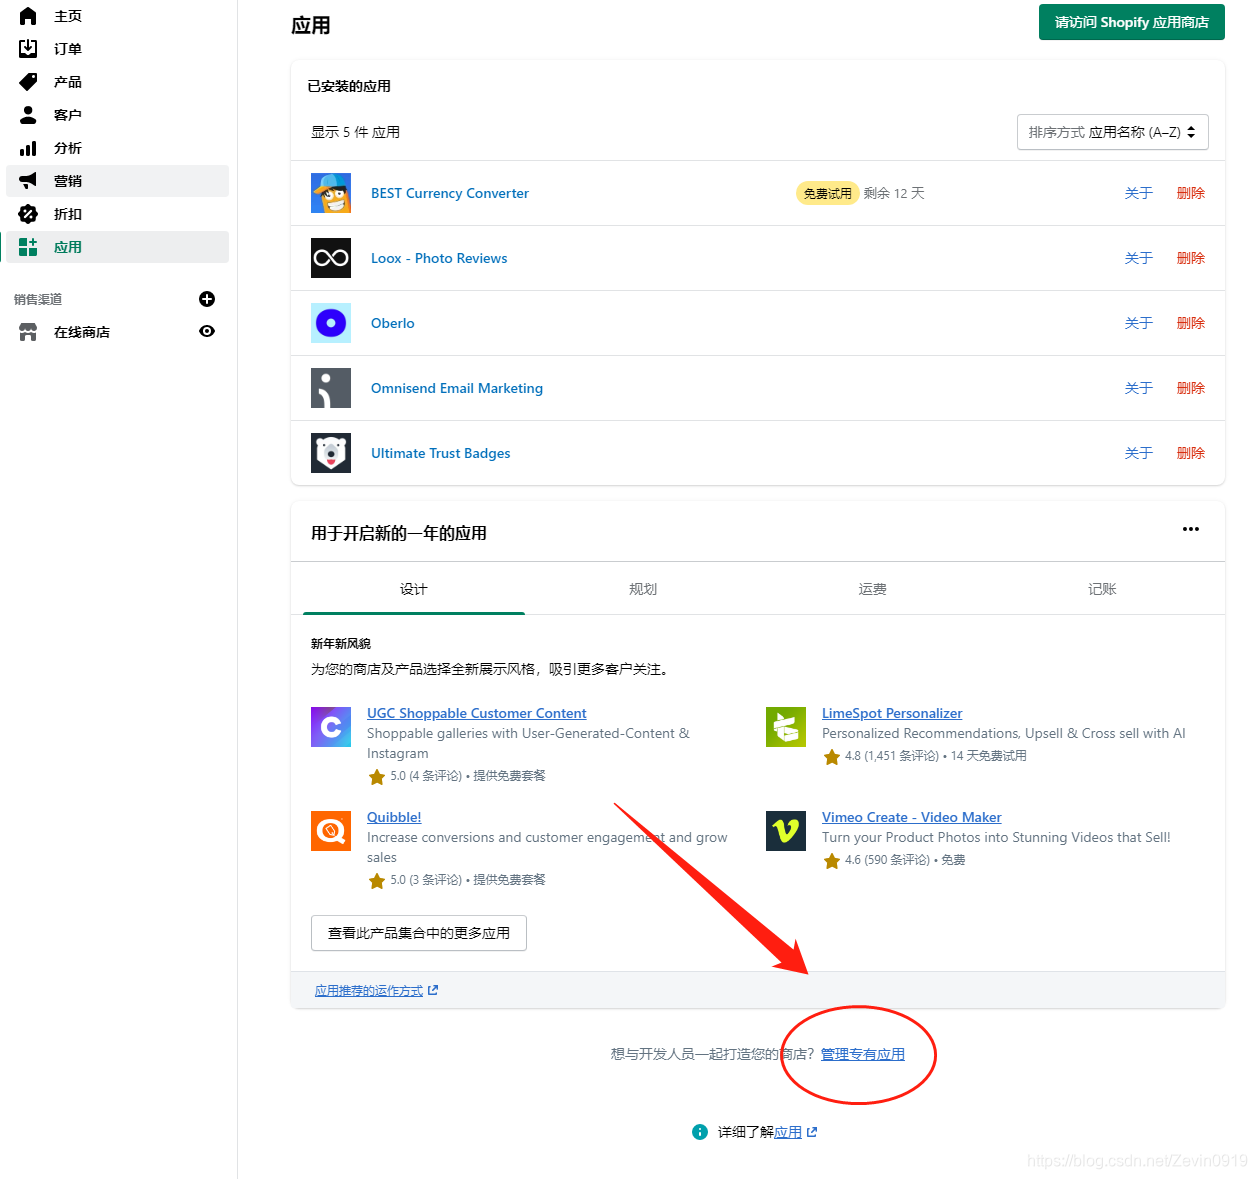The width and height of the screenshot is (1257, 1179).
Task: Click 关于 for Loox
Action: tap(1139, 258)
